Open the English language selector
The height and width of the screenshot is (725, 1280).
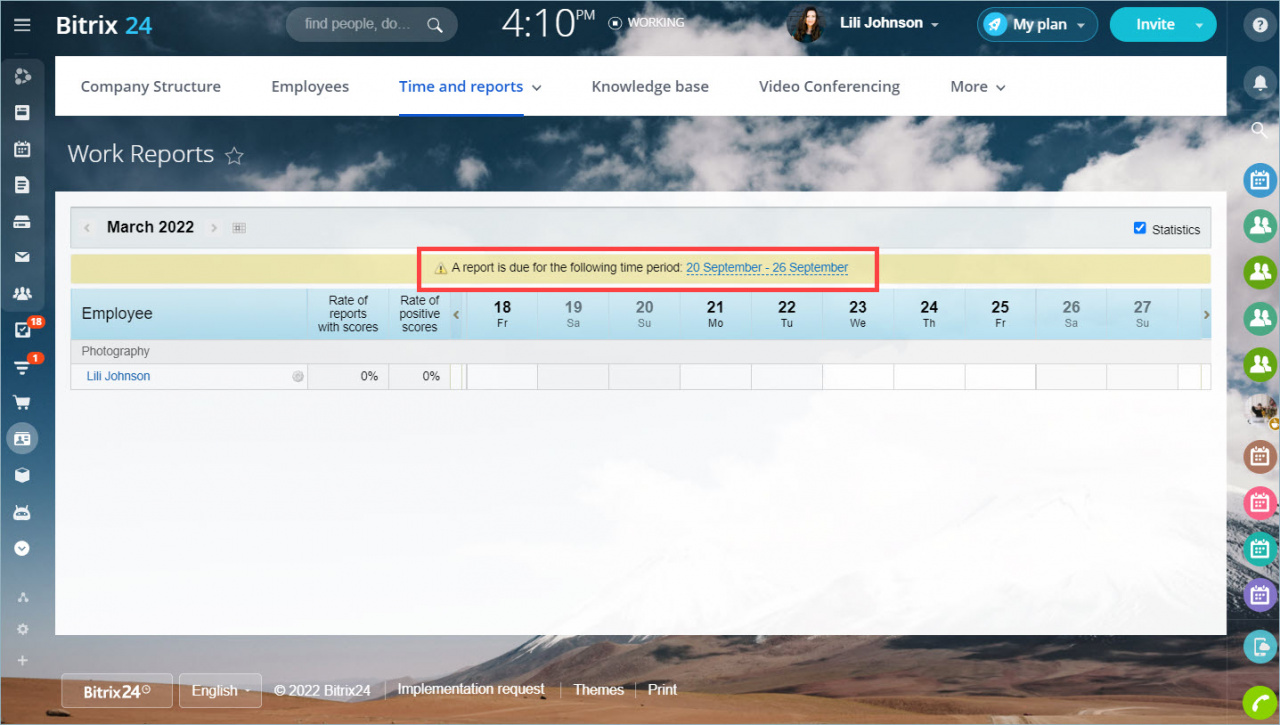coord(220,690)
